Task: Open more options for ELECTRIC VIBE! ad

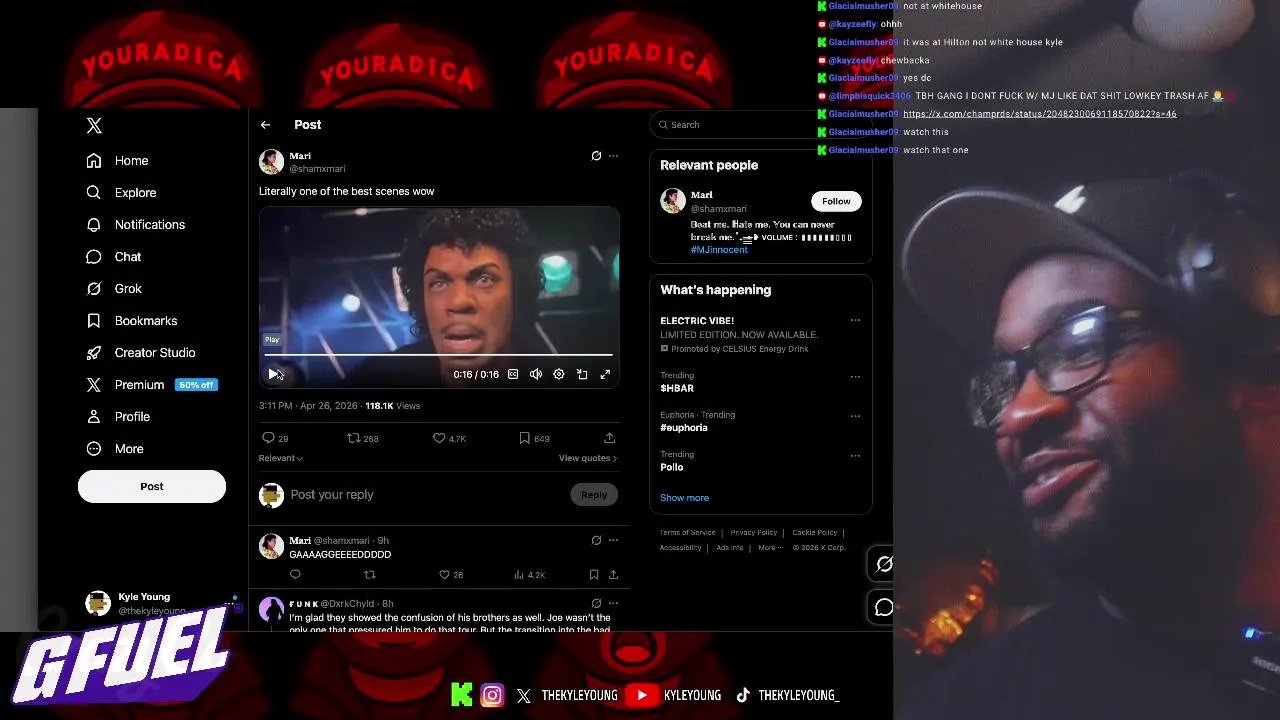Action: 855,321
